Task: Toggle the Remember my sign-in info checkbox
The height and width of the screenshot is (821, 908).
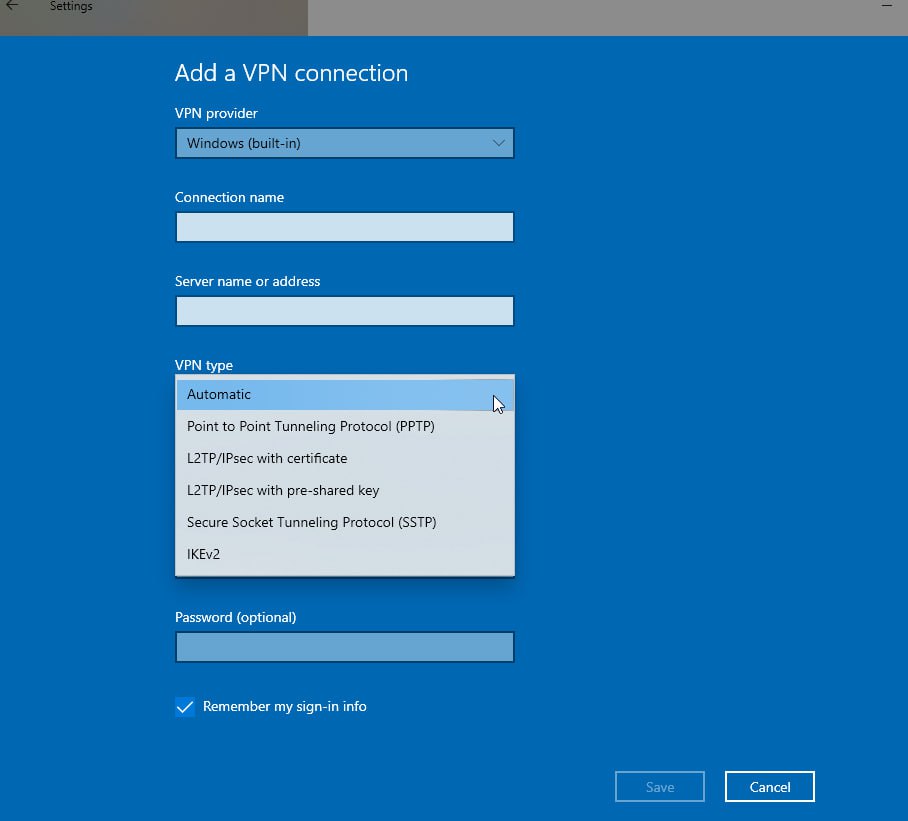Action: [x=185, y=706]
